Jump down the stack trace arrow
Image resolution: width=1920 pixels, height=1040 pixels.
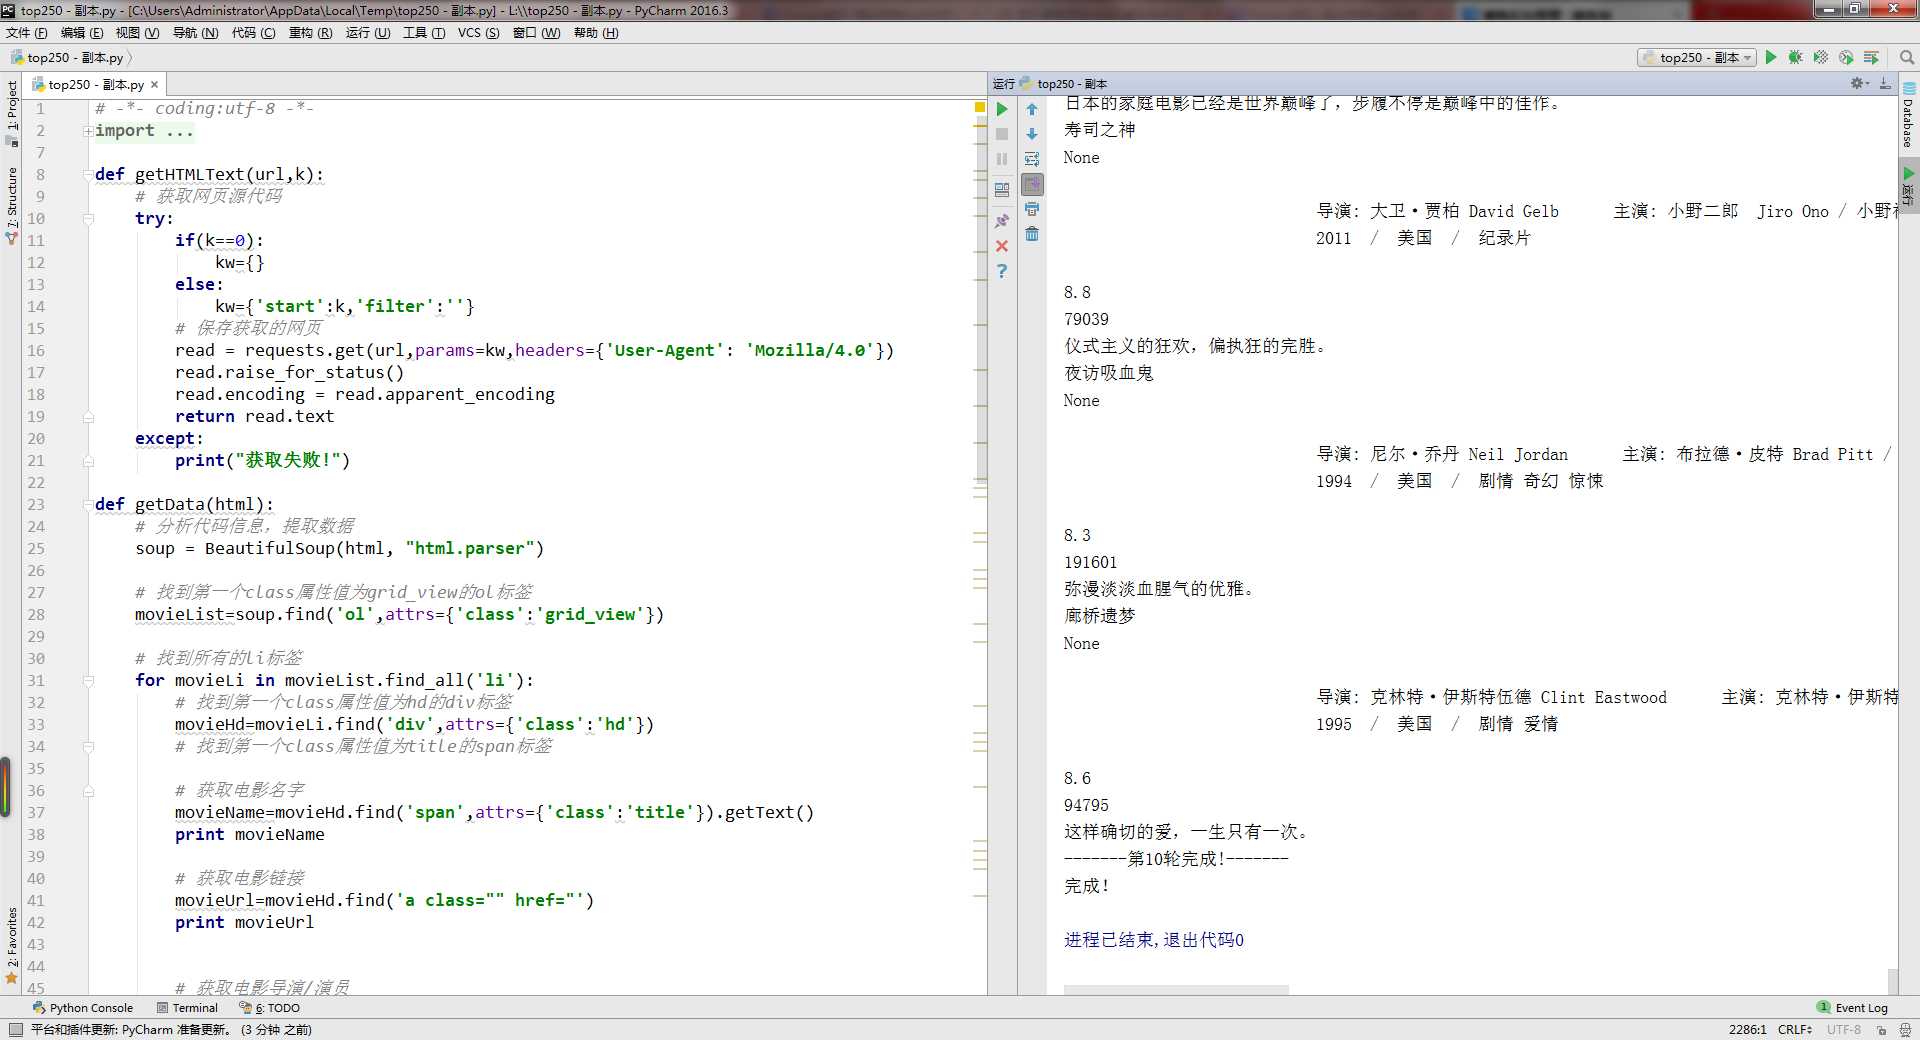(x=1032, y=134)
